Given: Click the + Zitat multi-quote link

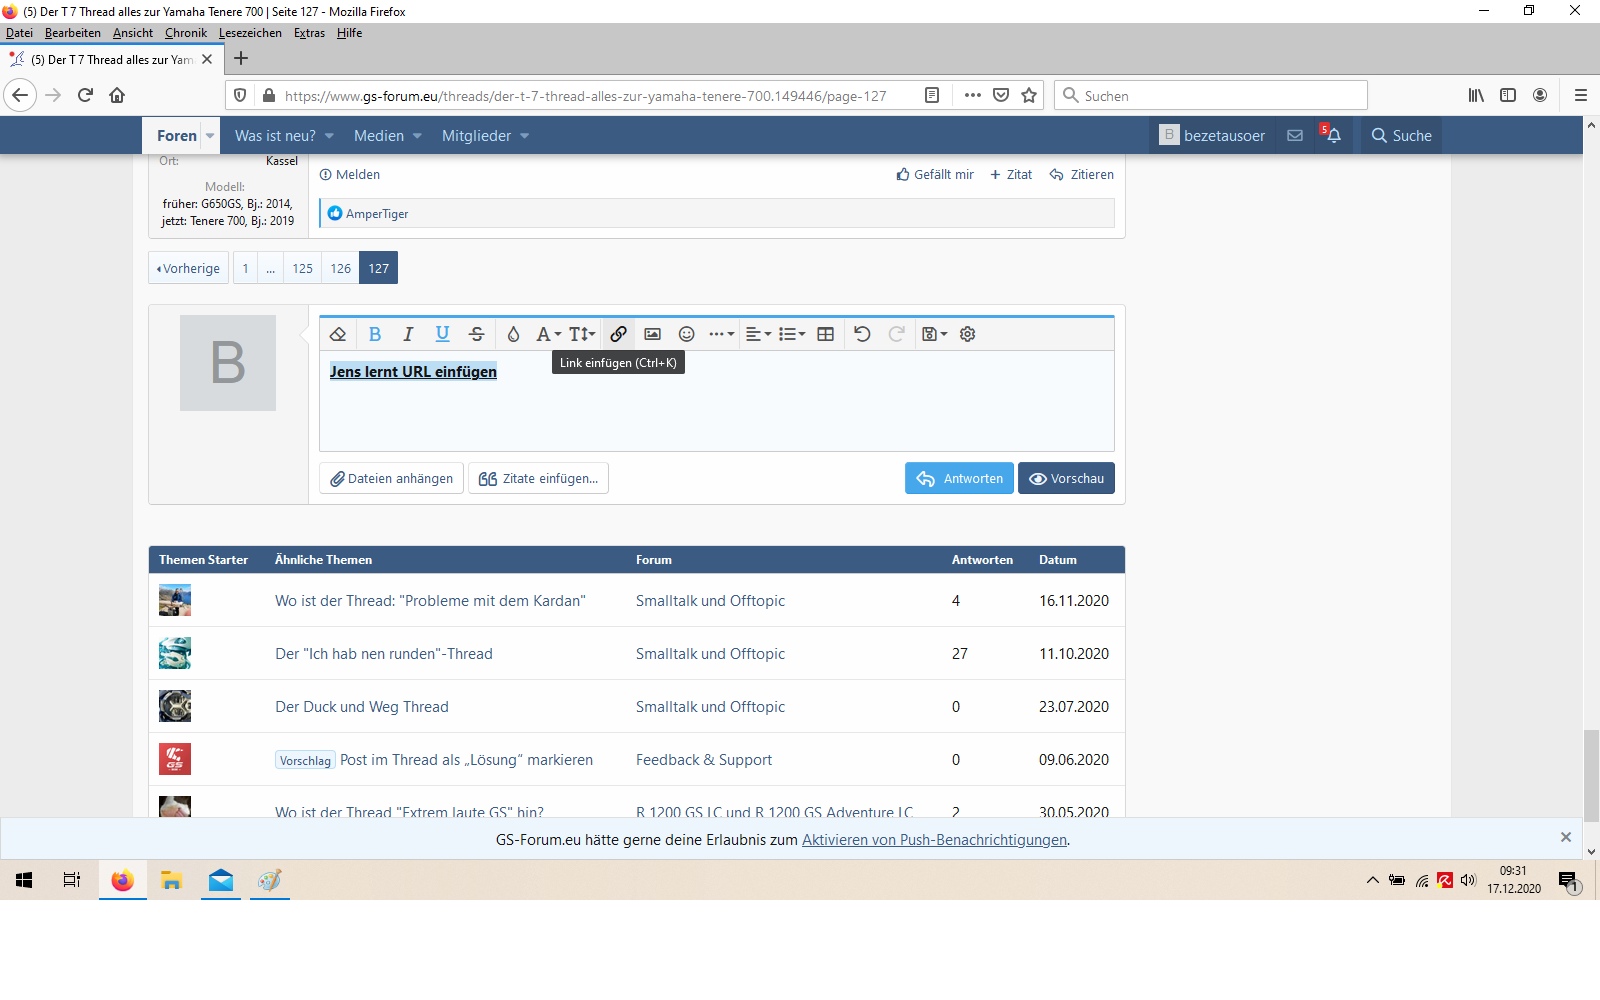Looking at the screenshot, I should [x=1011, y=174].
